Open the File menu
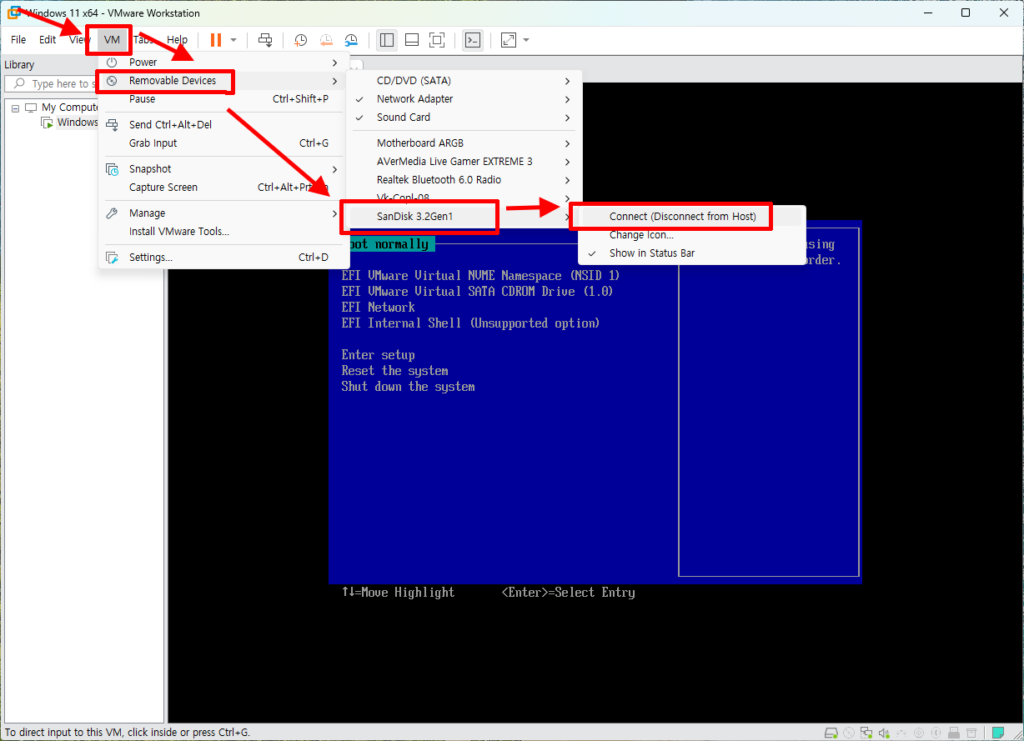The width and height of the screenshot is (1024, 741). point(18,40)
